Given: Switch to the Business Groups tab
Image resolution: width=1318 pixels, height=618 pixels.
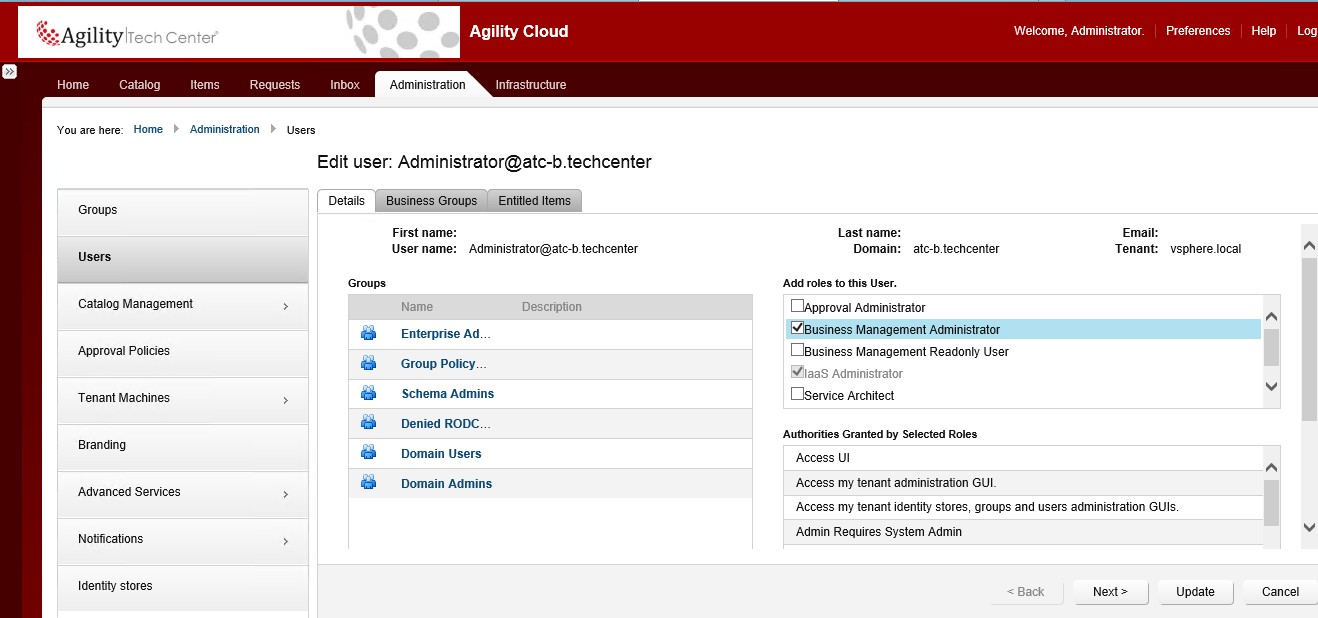Looking at the screenshot, I should [431, 201].
